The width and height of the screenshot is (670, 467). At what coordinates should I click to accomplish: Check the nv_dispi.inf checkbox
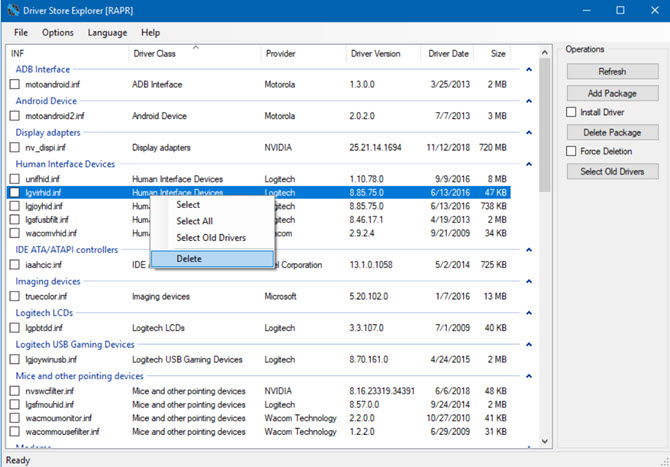pos(15,147)
